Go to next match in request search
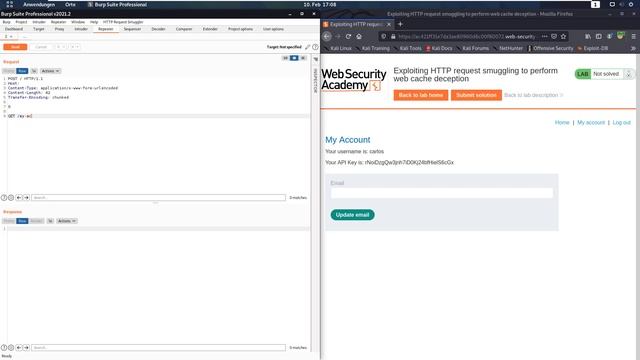Image resolution: width=640 pixels, height=360 pixels. pos(26,198)
